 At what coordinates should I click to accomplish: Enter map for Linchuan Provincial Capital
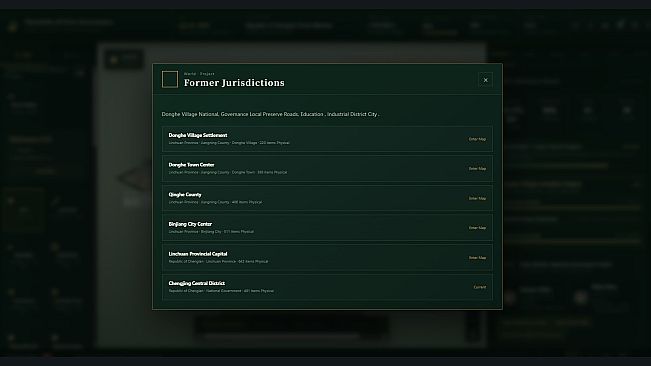[x=477, y=258]
